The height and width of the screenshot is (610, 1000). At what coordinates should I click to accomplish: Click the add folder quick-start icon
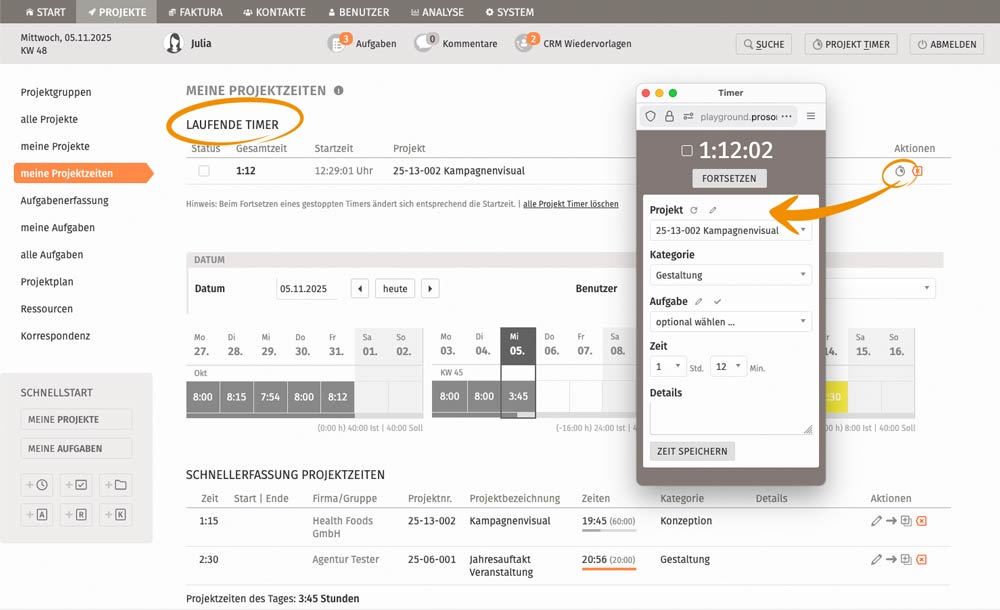point(115,485)
